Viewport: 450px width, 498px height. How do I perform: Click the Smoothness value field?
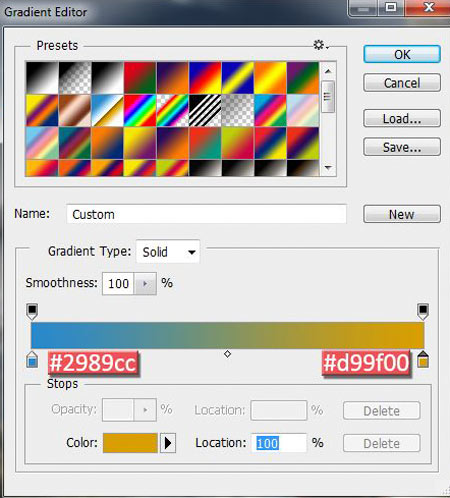tap(118, 284)
